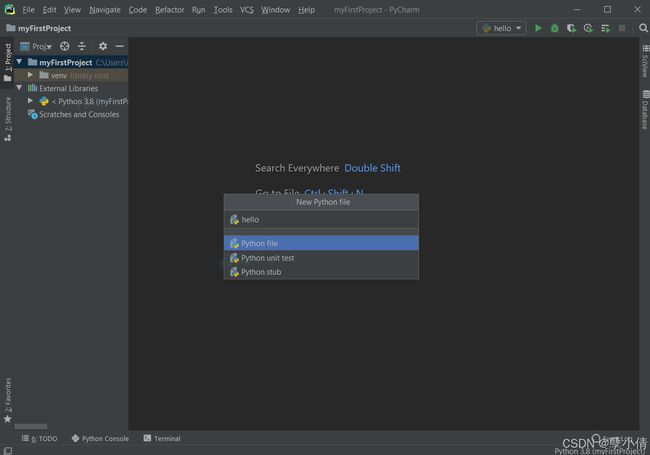Open the File menu
The width and height of the screenshot is (650, 455).
[x=28, y=10]
